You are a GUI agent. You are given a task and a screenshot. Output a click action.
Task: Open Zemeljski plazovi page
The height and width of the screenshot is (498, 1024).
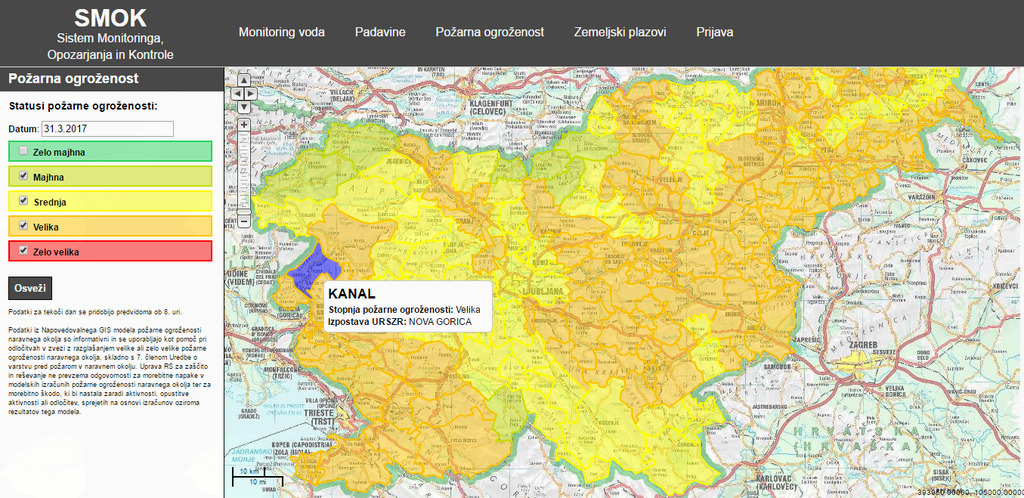point(620,32)
